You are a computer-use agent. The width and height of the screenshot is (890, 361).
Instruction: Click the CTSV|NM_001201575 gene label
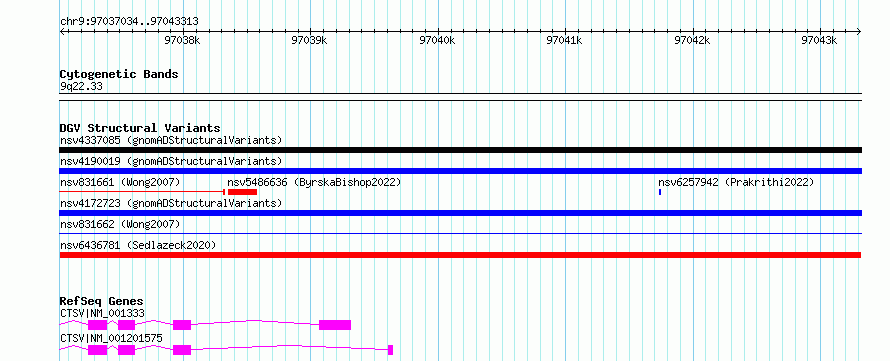(x=111, y=338)
